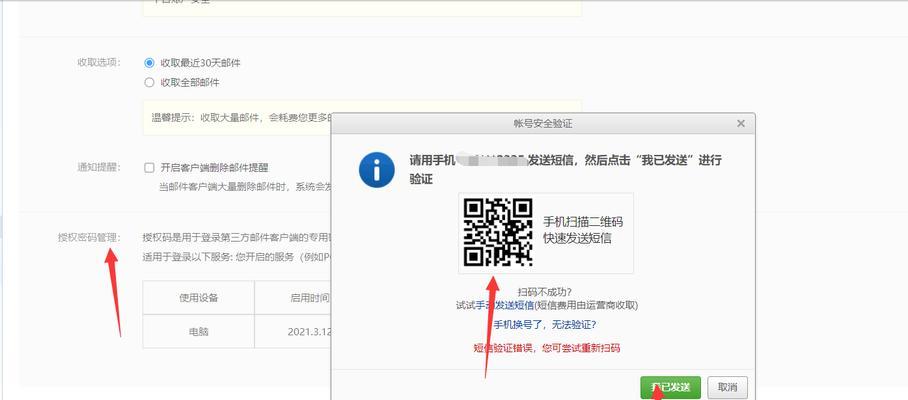Open the 手动发送短信 link
Viewport: 908px width, 400px height.
tap(504, 305)
